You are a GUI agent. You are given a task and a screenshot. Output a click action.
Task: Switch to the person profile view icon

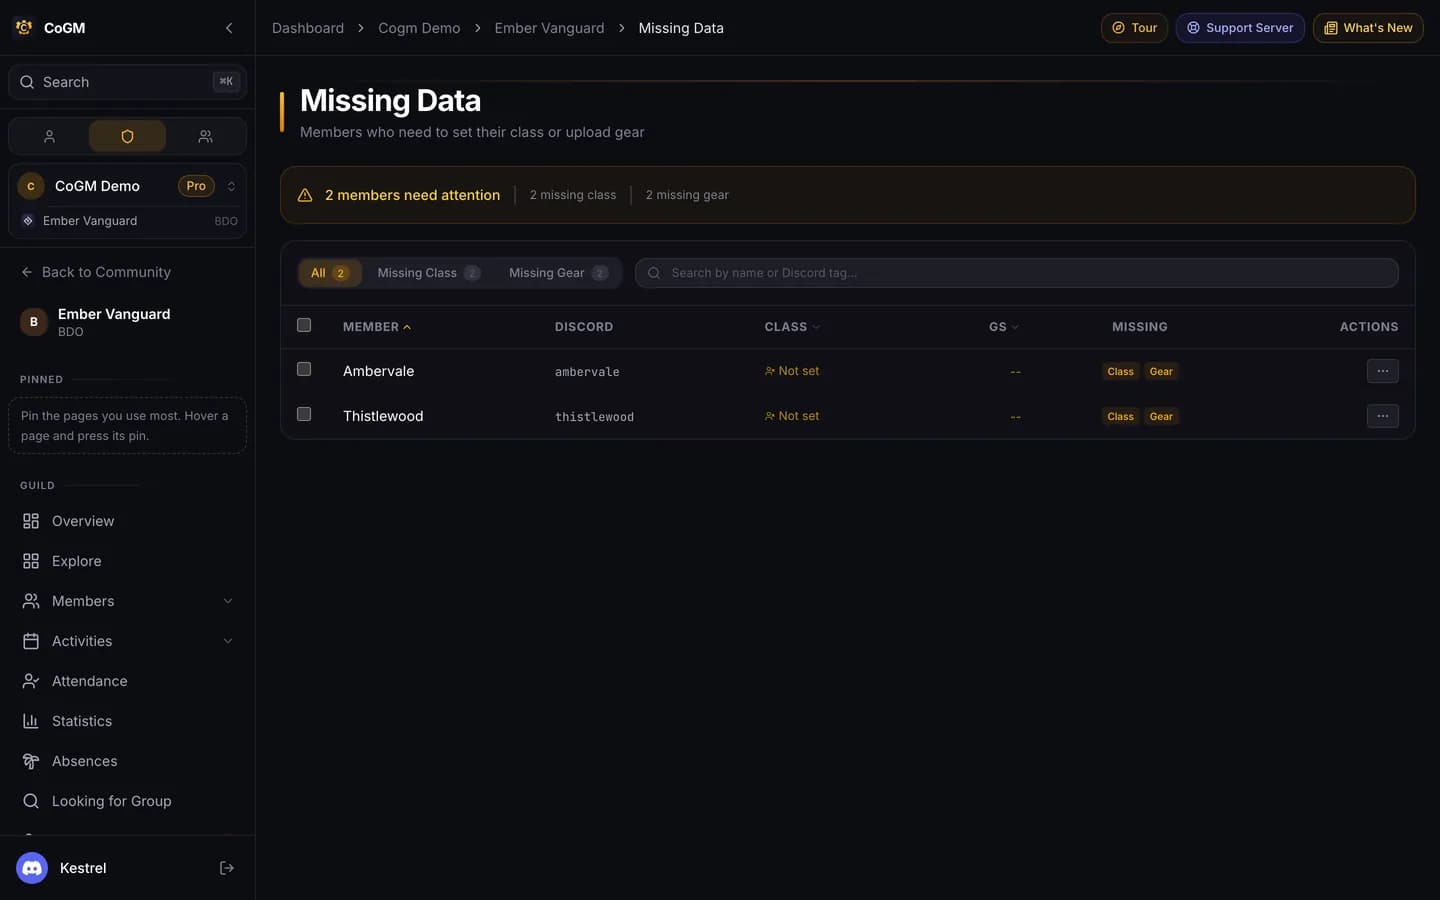49,136
